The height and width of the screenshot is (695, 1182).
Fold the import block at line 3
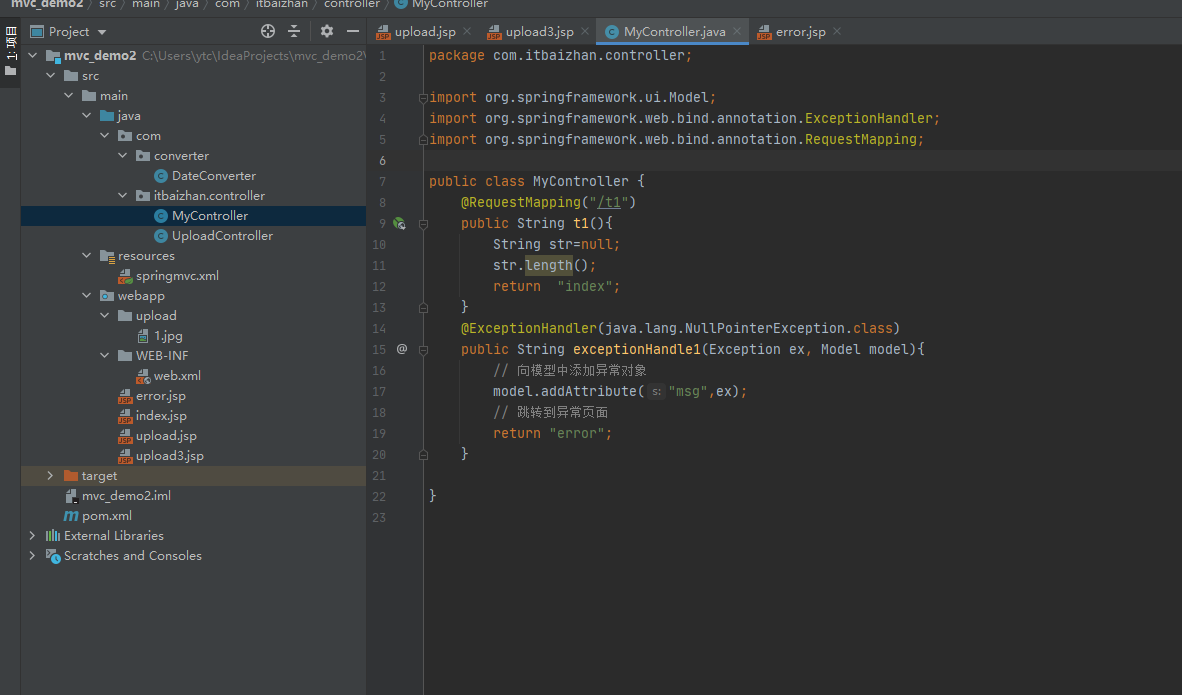(x=423, y=97)
